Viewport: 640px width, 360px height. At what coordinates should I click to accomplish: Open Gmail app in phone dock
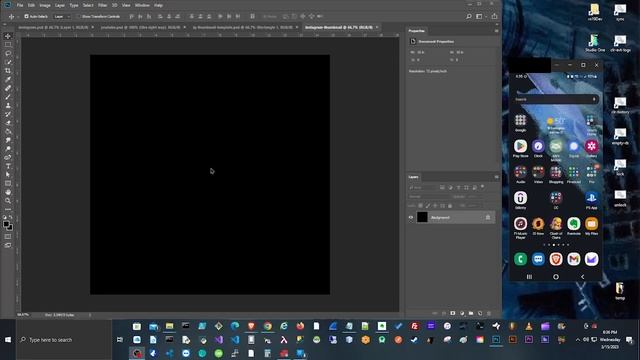click(573, 259)
